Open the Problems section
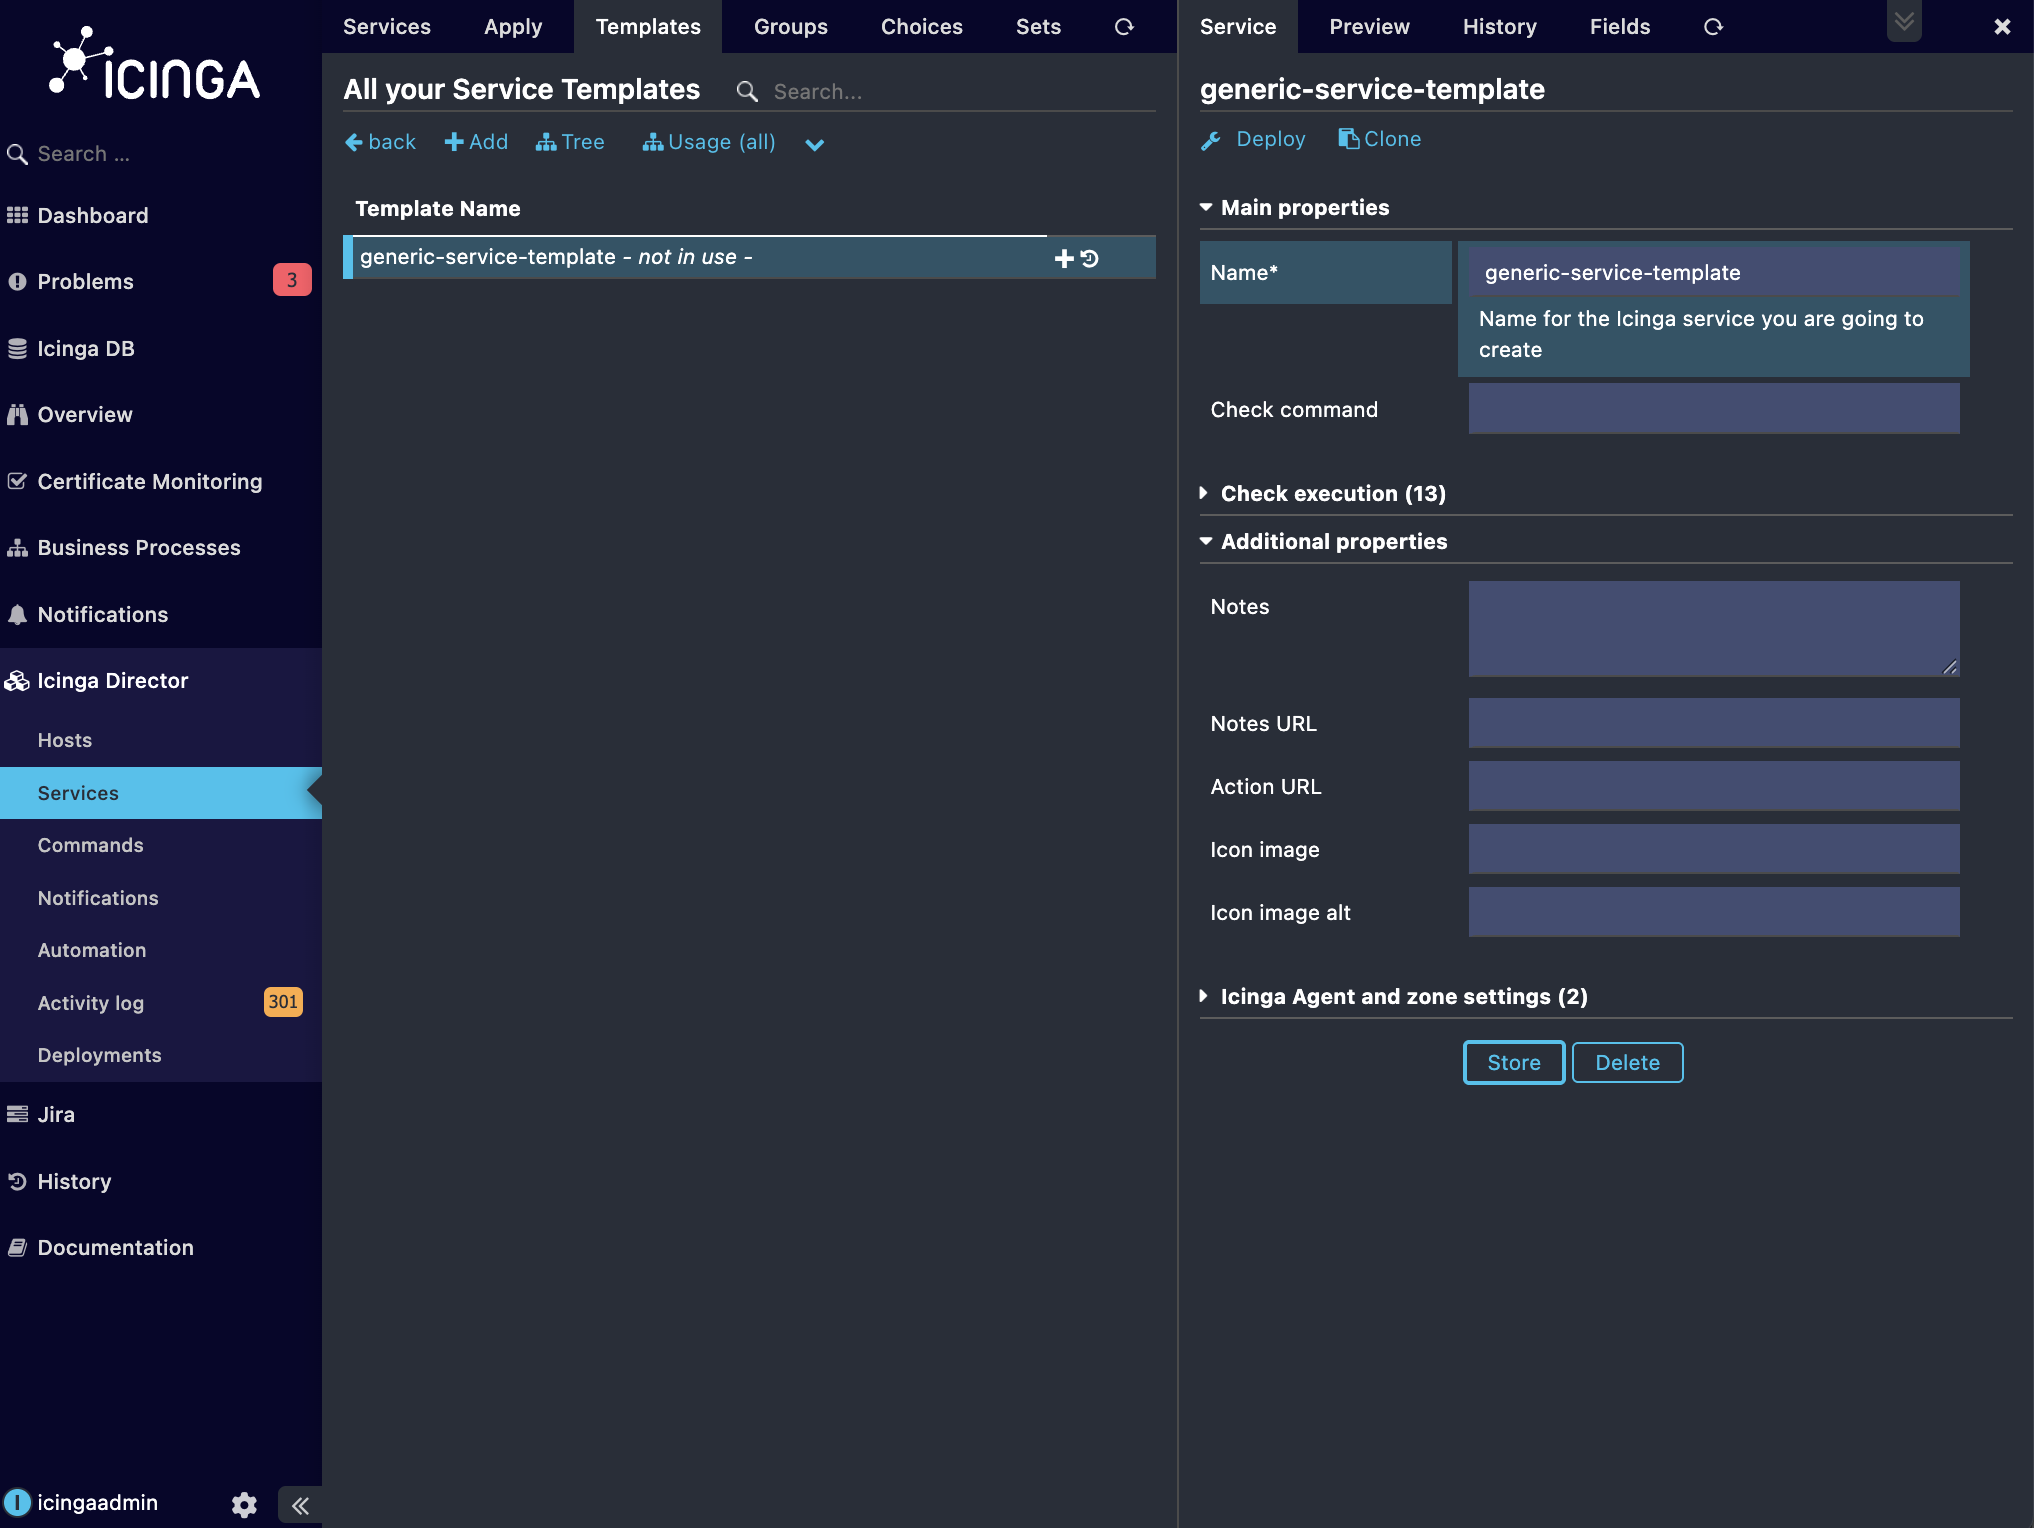 pos(85,281)
